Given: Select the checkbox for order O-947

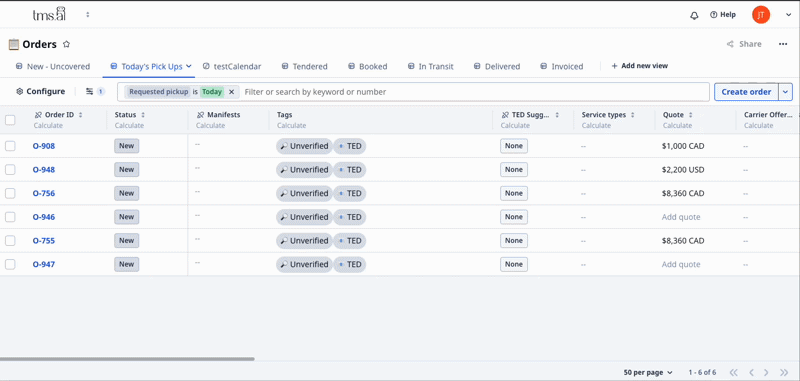Looking at the screenshot, I should pos(10,264).
